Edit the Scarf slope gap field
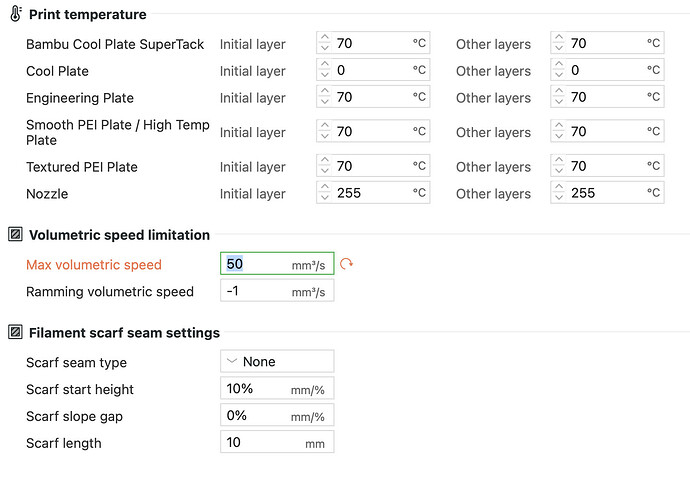The height and width of the screenshot is (491, 690). coord(277,415)
